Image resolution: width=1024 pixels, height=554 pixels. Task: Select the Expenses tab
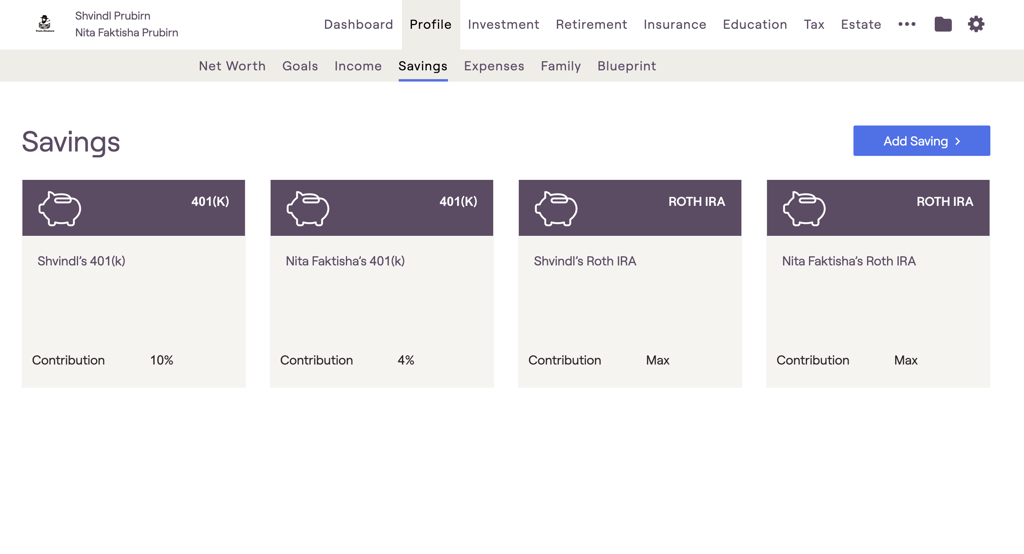pyautogui.click(x=494, y=66)
